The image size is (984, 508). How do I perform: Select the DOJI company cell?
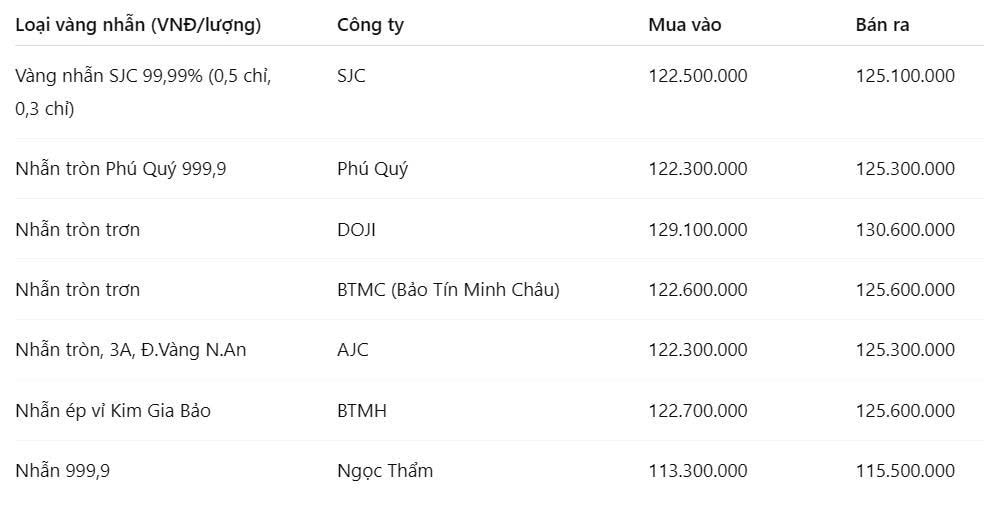(356, 230)
